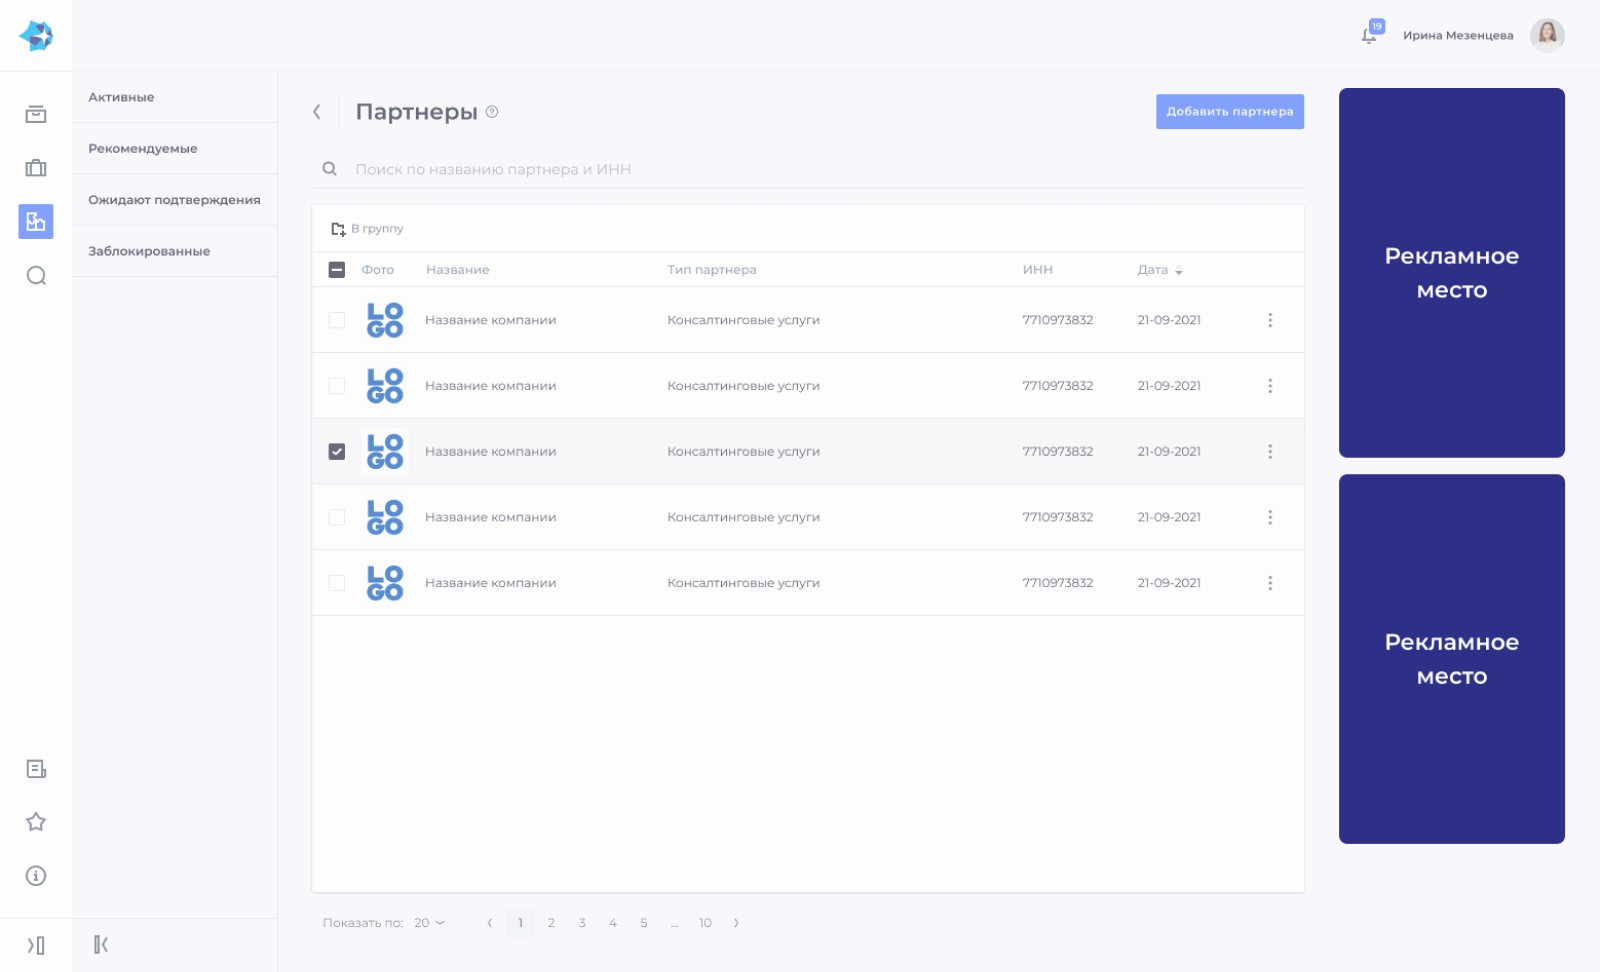Open the magnifier search icon in left sidebar

pyautogui.click(x=36, y=275)
